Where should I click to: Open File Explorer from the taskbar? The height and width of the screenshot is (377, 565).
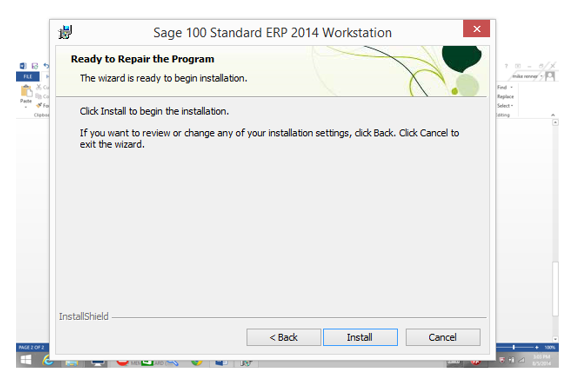click(71, 362)
